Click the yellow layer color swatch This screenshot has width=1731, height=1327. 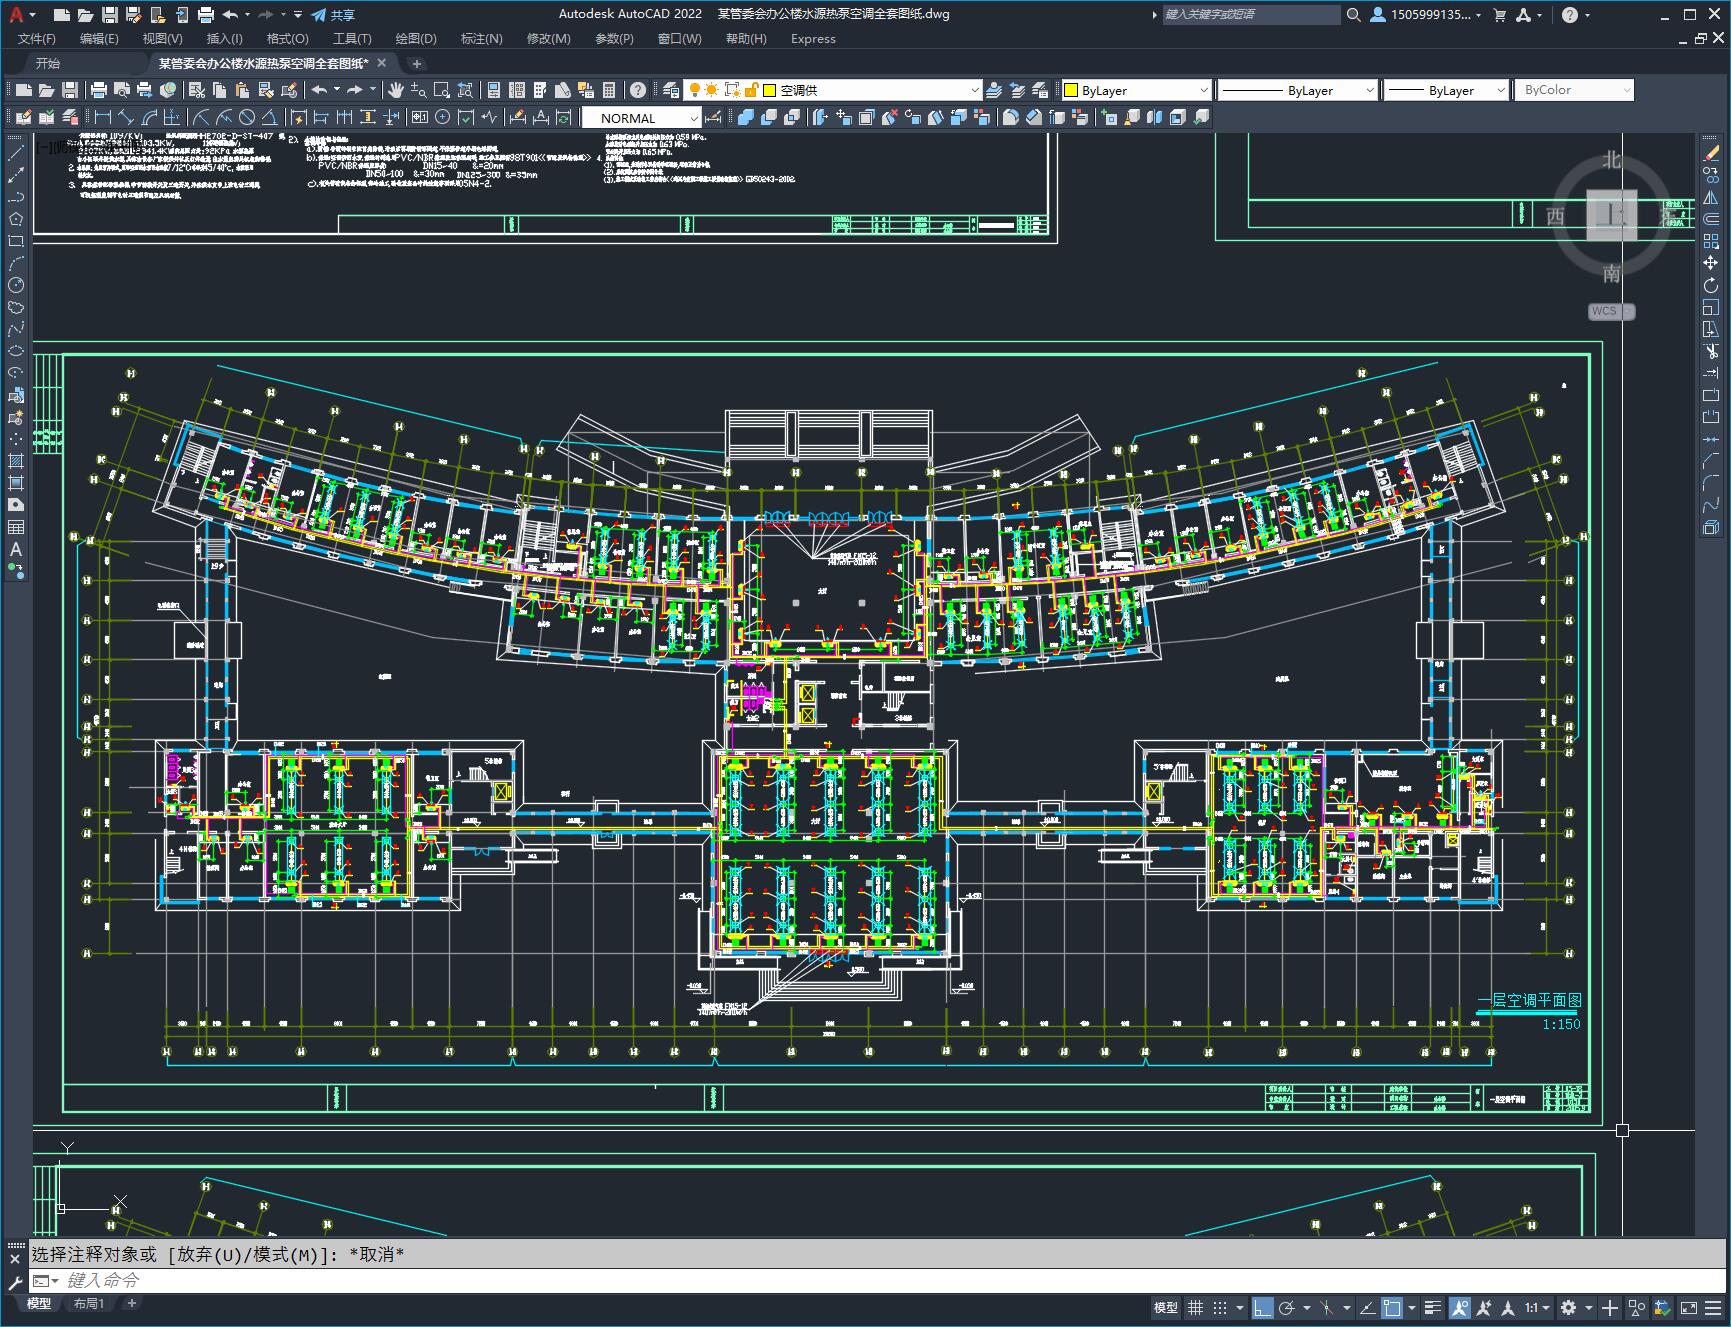pyautogui.click(x=770, y=90)
